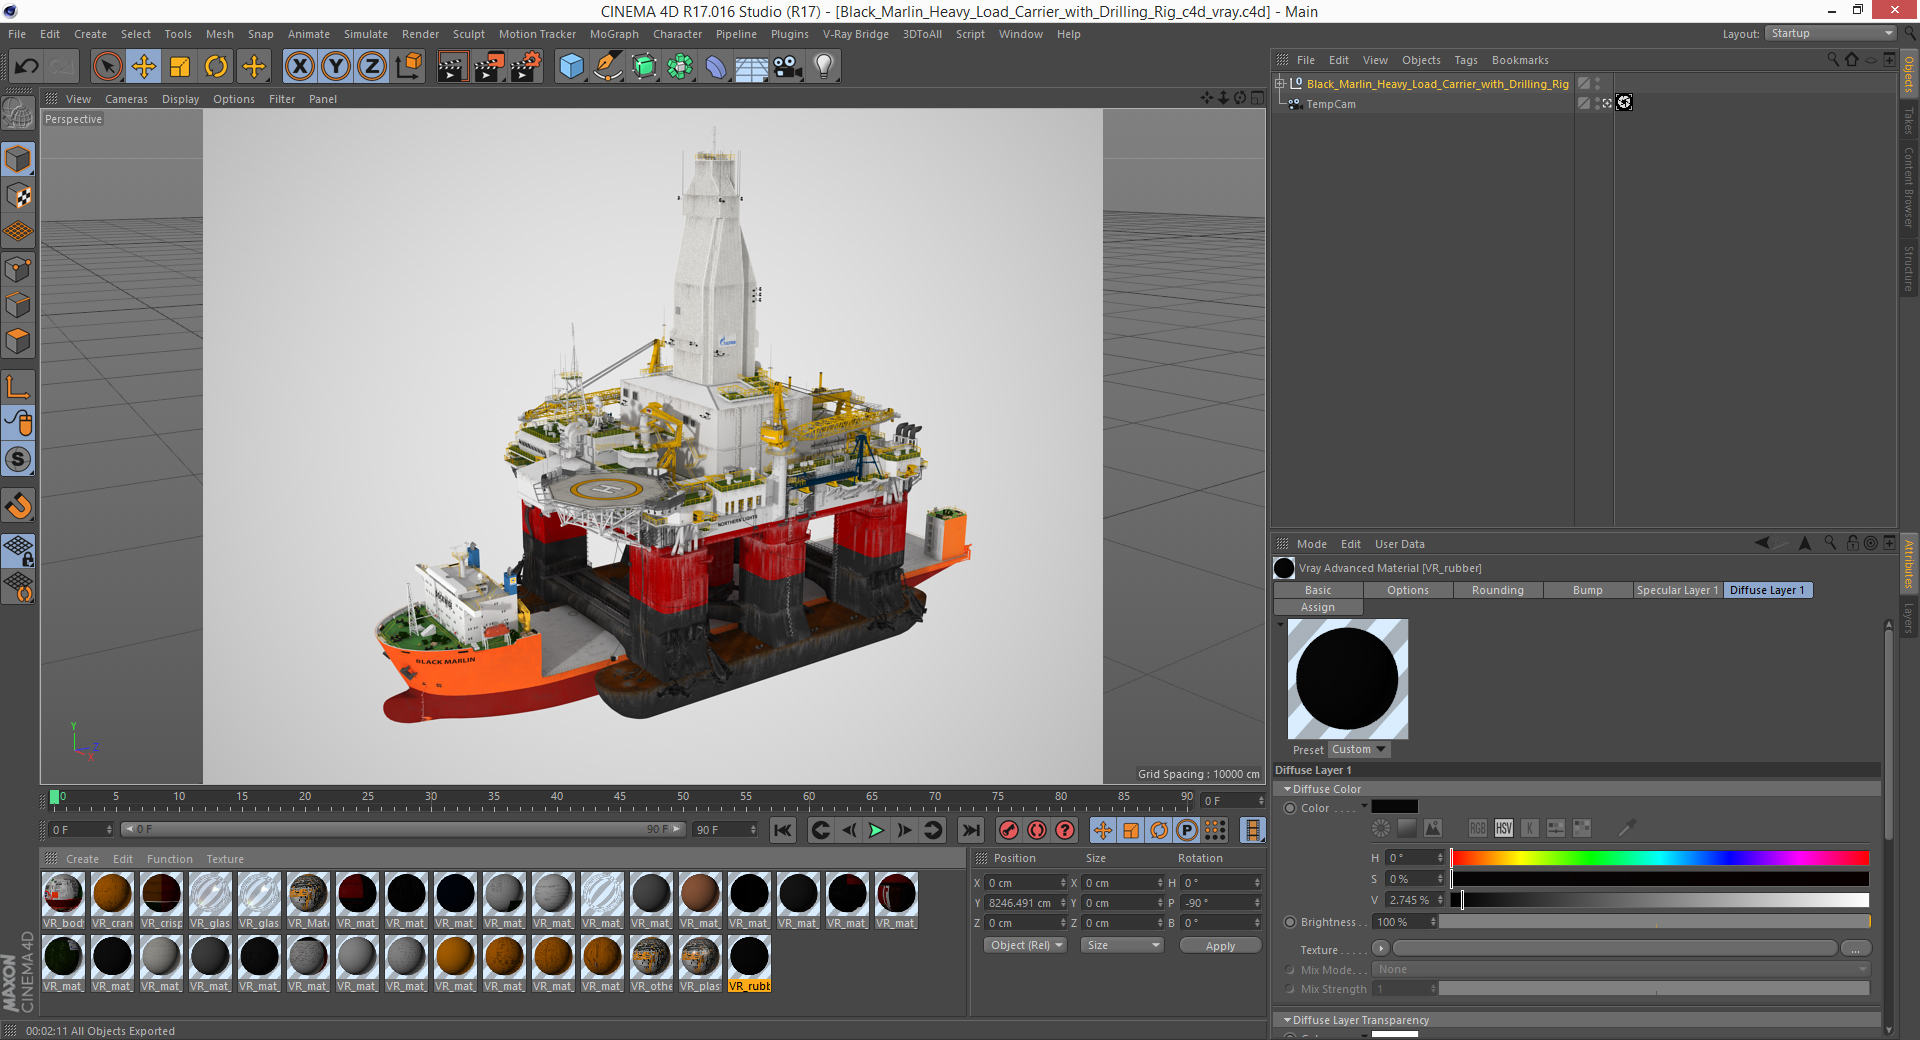Switch to the Bump tab
Screen dimensions: 1920x1040
(1587, 590)
